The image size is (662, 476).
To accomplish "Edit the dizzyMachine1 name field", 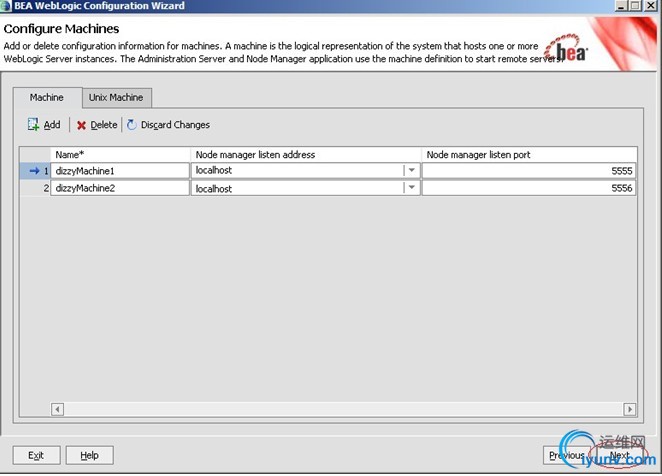I will pyautogui.click(x=120, y=171).
